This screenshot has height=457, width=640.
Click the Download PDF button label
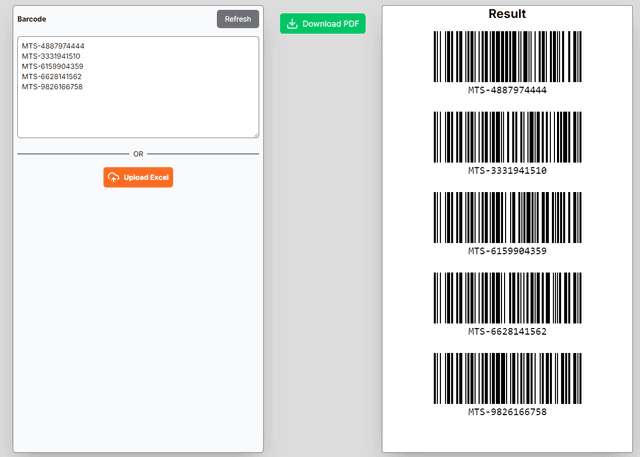[x=331, y=24]
